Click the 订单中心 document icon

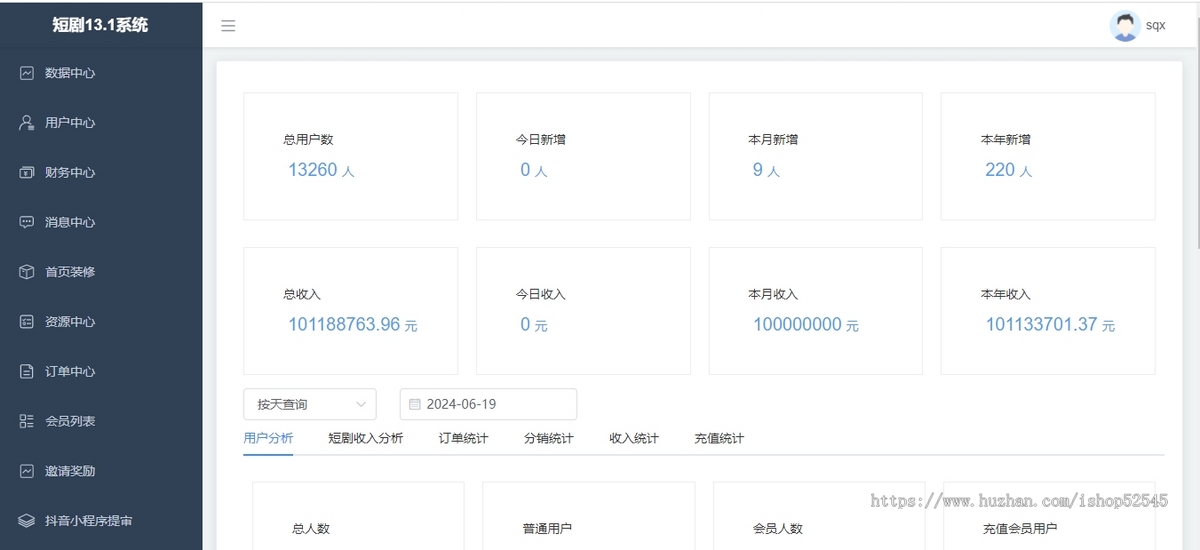(27, 371)
